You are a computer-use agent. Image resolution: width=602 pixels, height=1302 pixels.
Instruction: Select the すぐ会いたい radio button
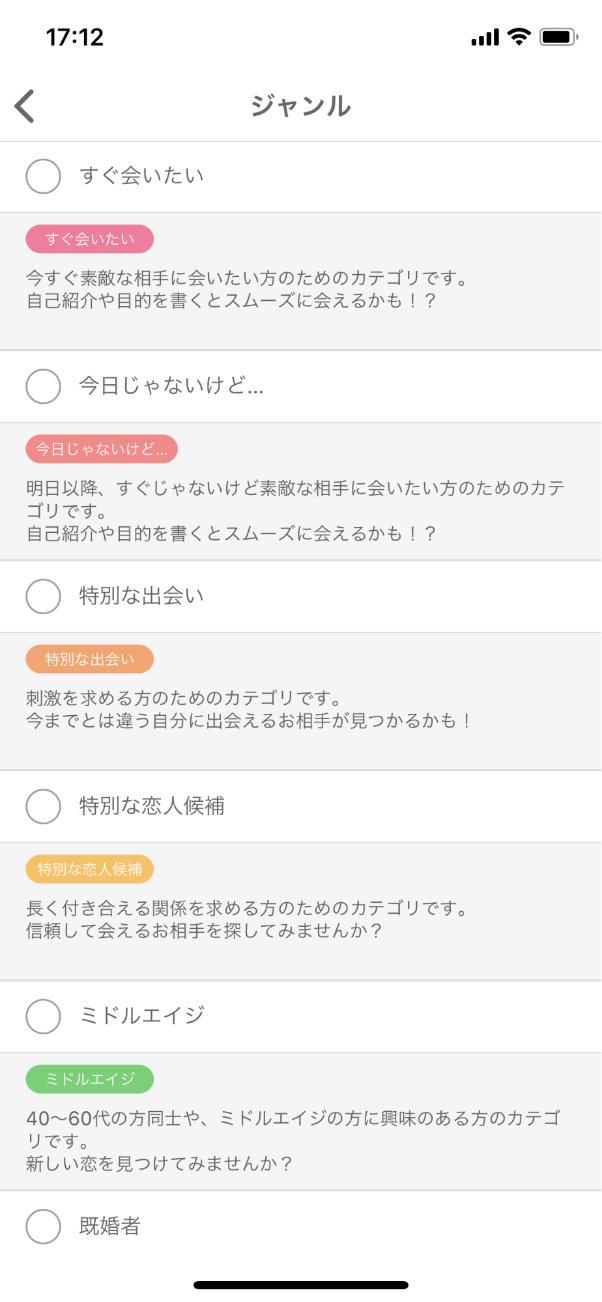pyautogui.click(x=43, y=176)
